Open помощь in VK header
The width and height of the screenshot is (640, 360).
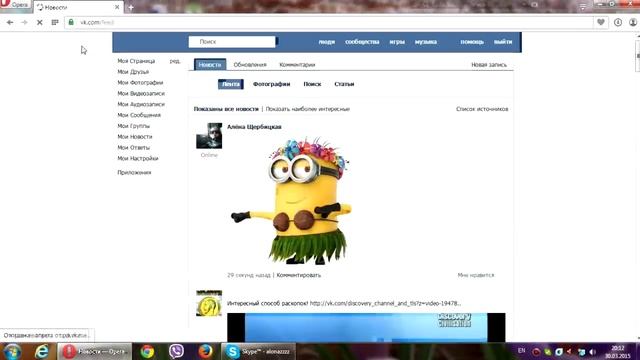(x=472, y=42)
